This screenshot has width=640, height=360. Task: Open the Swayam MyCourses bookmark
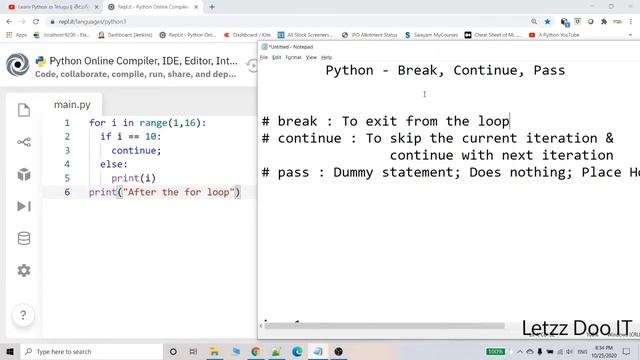coord(431,35)
